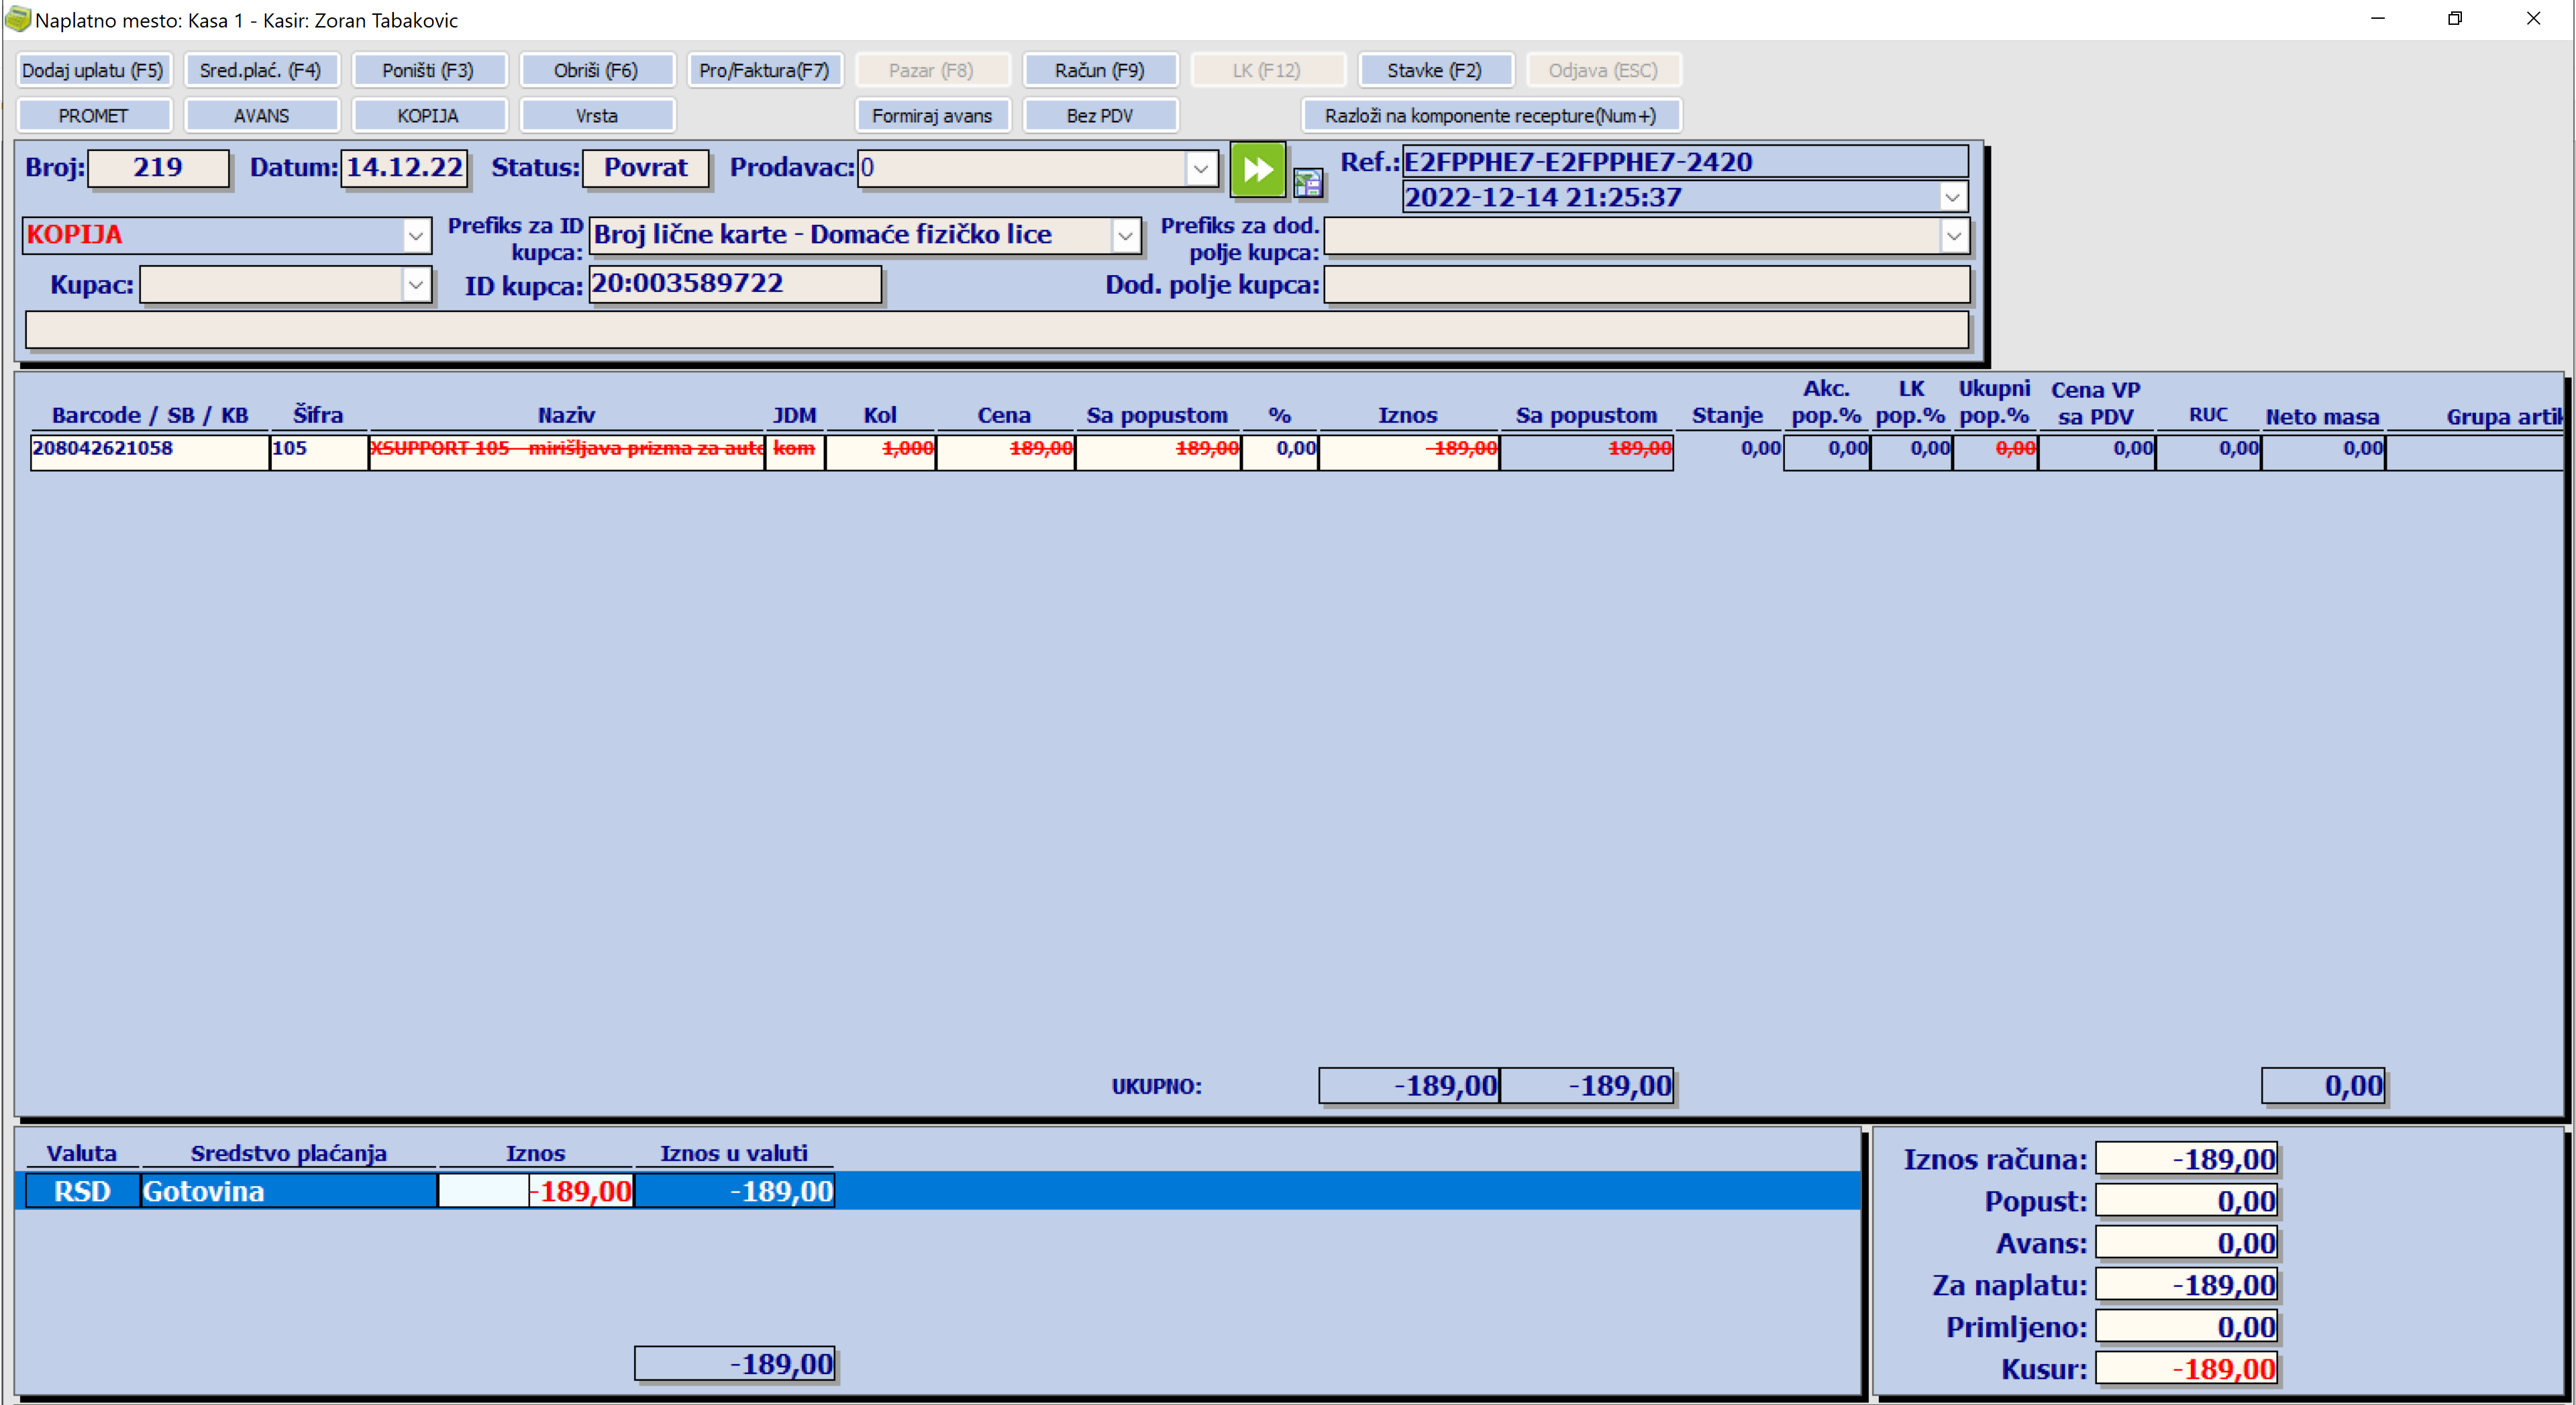
Task: Expand the reference date-time dropdown
Action: click(1952, 197)
